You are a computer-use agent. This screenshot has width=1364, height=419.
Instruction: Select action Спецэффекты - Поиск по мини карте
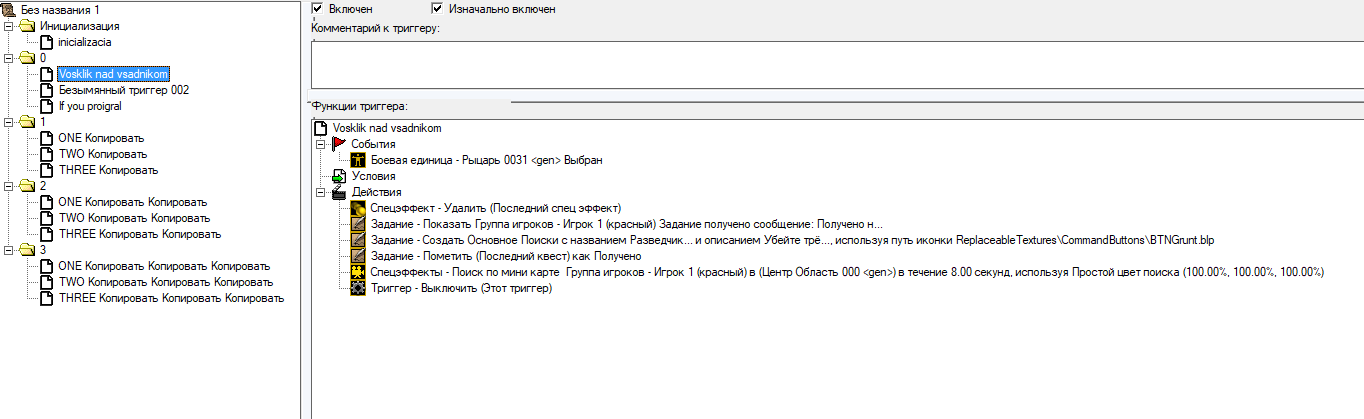point(847,272)
